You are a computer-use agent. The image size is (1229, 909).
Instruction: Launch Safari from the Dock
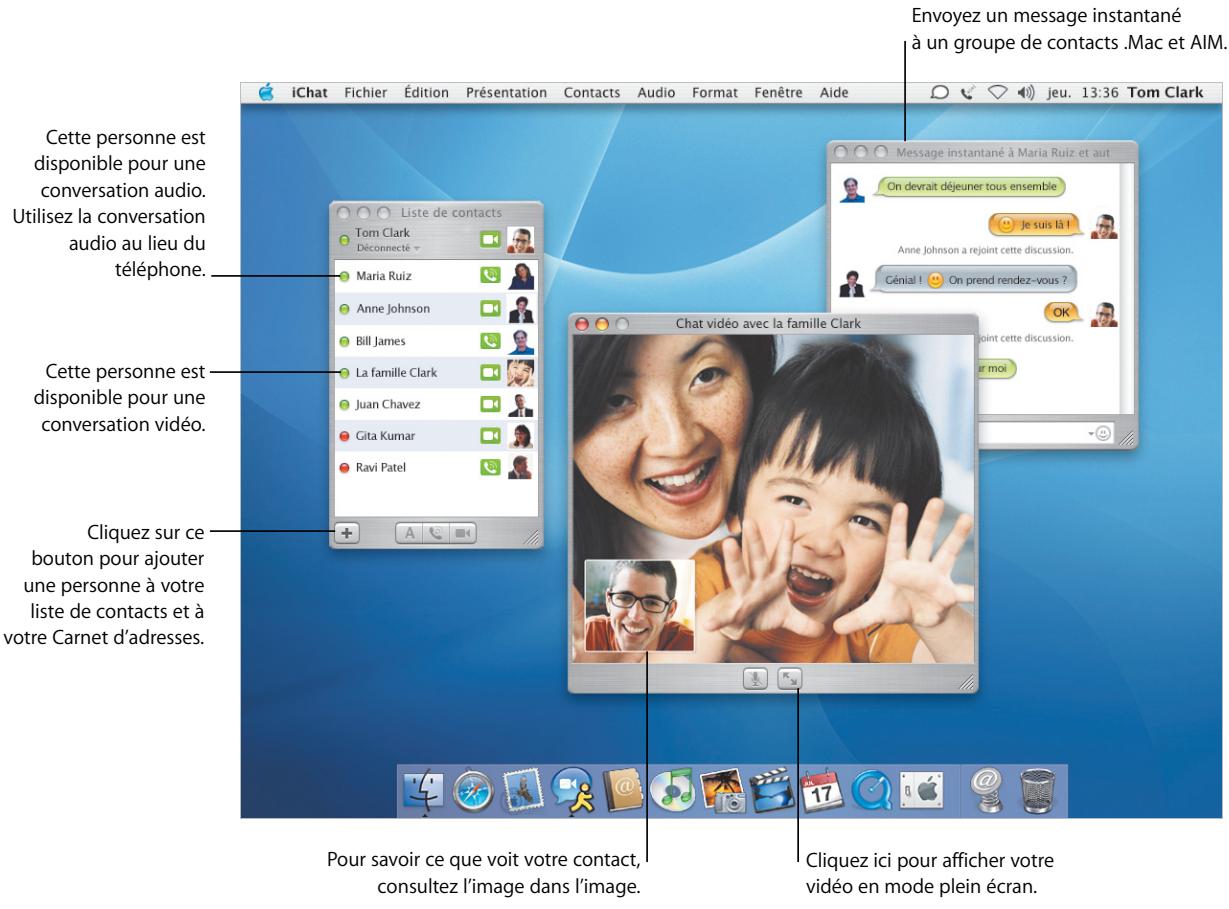(473, 790)
